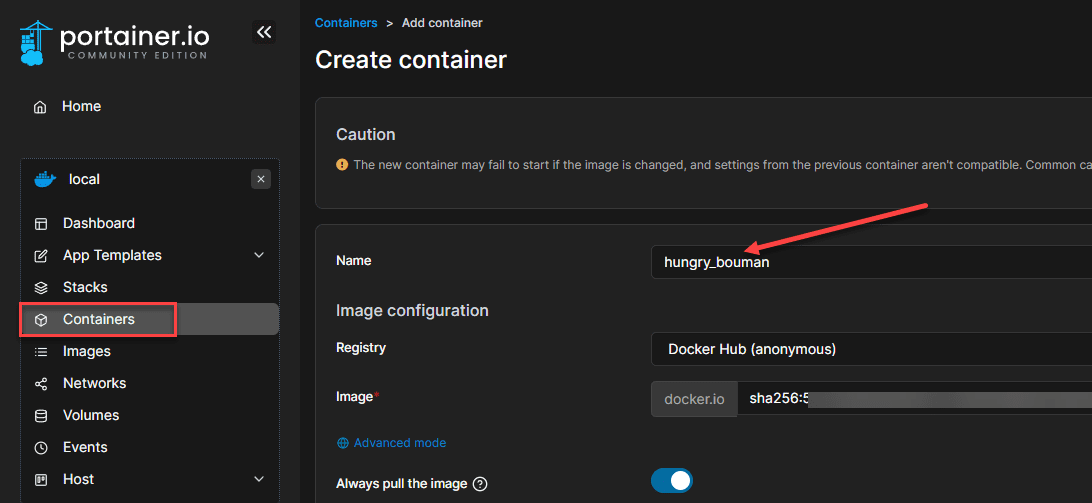Collapse the sidebar with double-chevron icon
Screen dimensions: 1092x503
click(264, 32)
